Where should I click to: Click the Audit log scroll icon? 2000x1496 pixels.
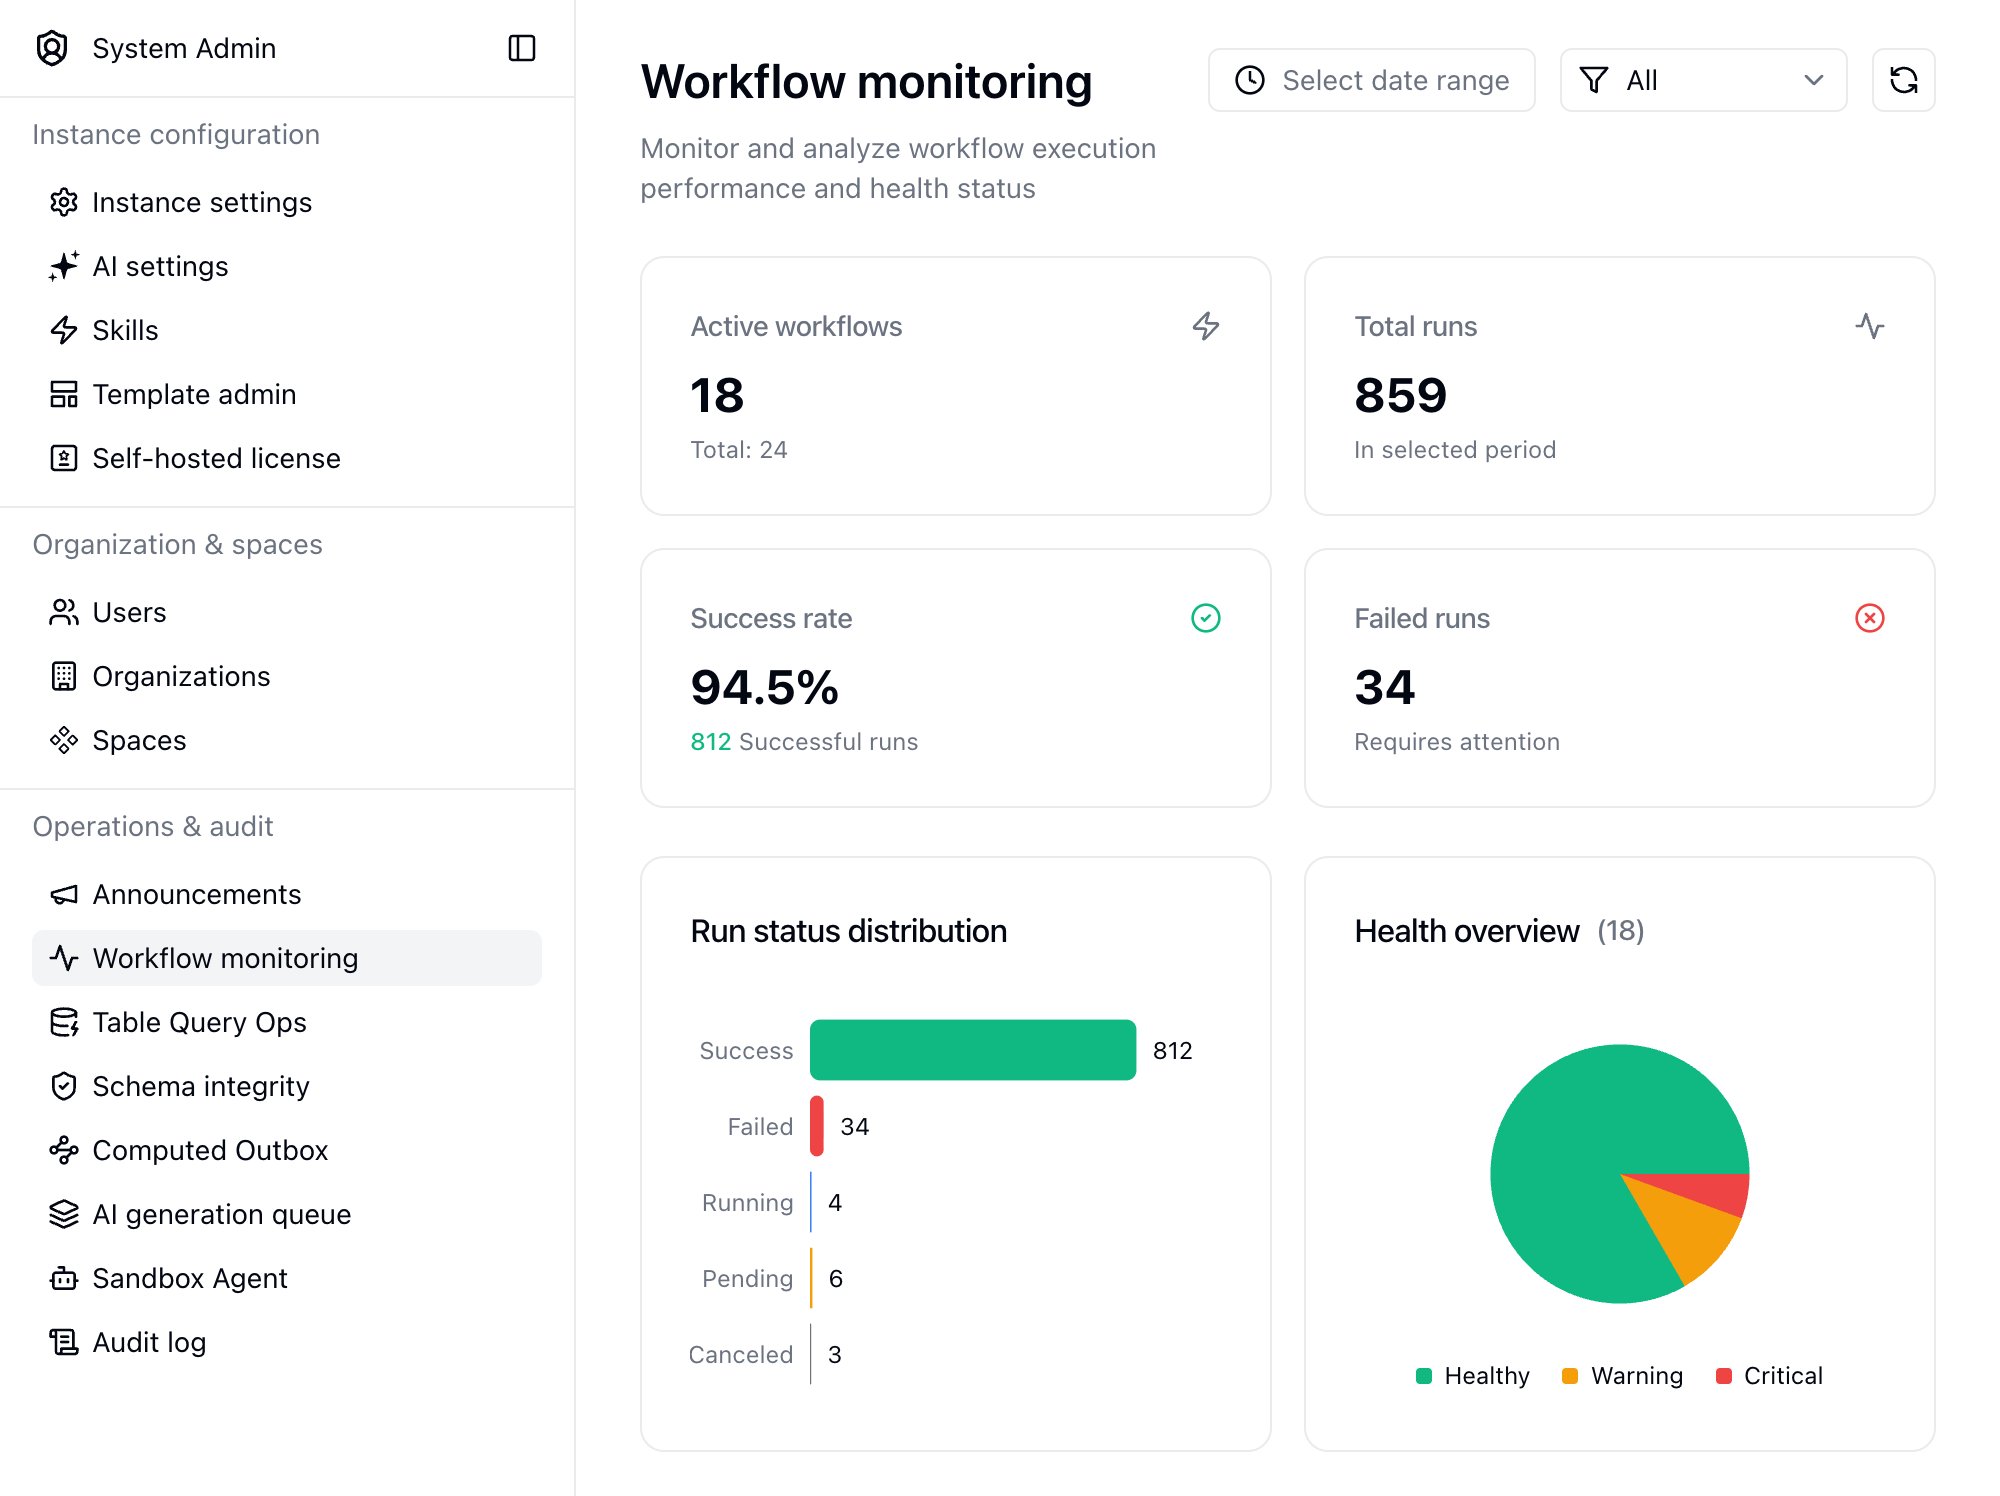point(64,1342)
